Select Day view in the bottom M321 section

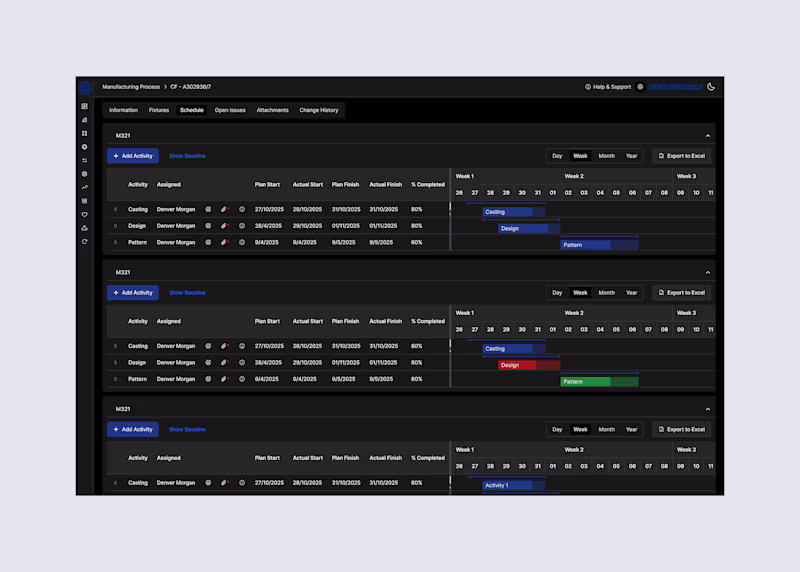click(557, 430)
